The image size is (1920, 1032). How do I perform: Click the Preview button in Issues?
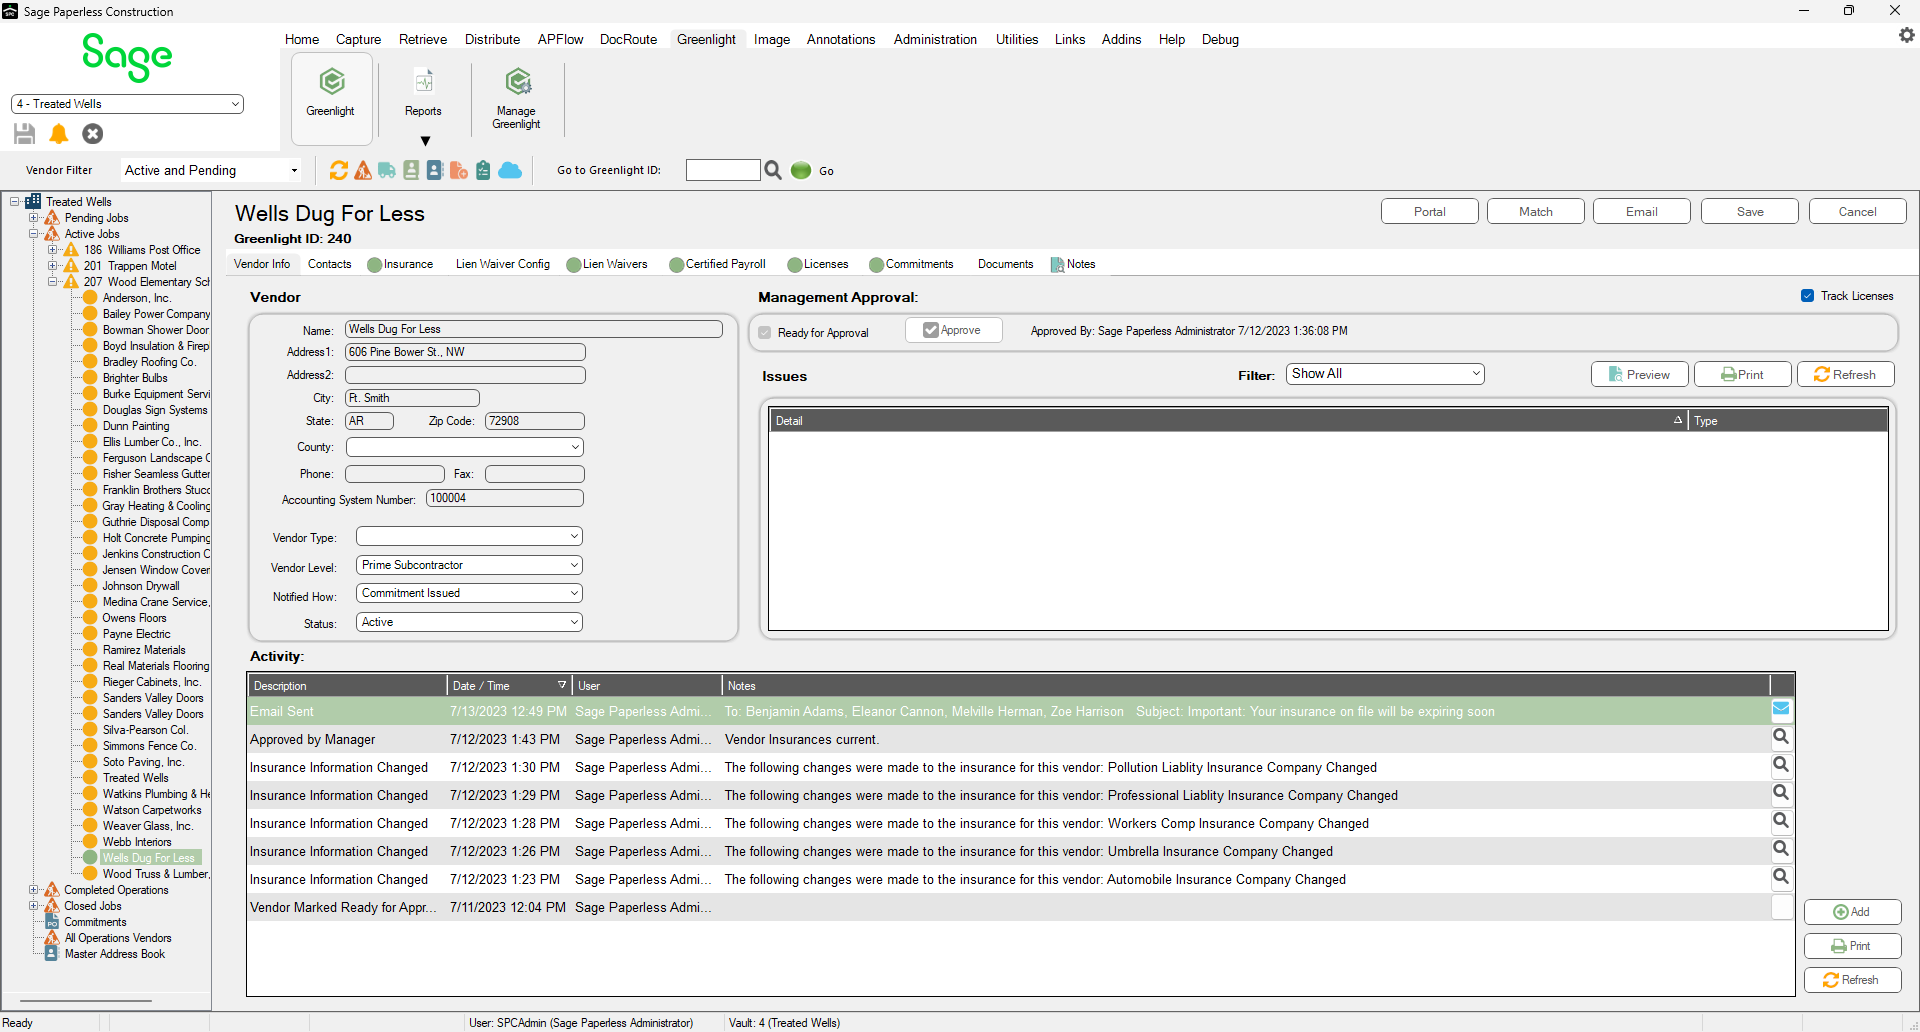coord(1639,374)
